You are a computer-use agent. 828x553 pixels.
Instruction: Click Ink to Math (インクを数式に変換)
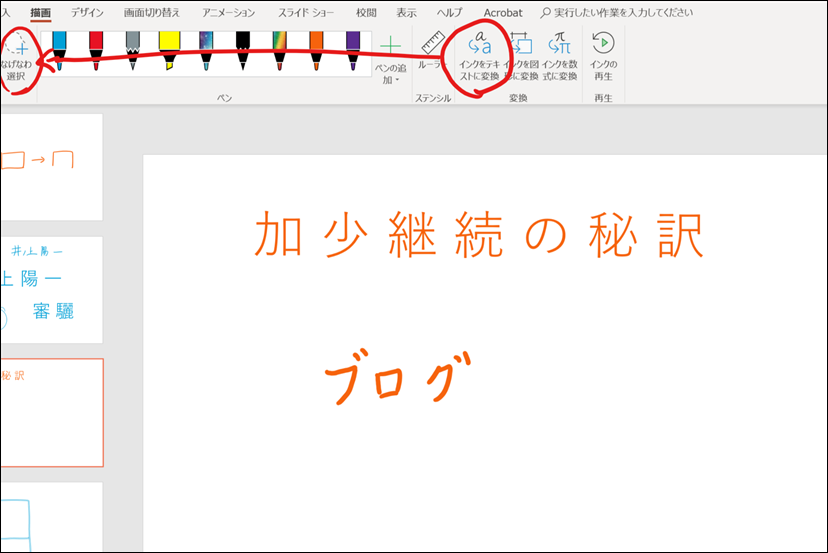[x=560, y=56]
